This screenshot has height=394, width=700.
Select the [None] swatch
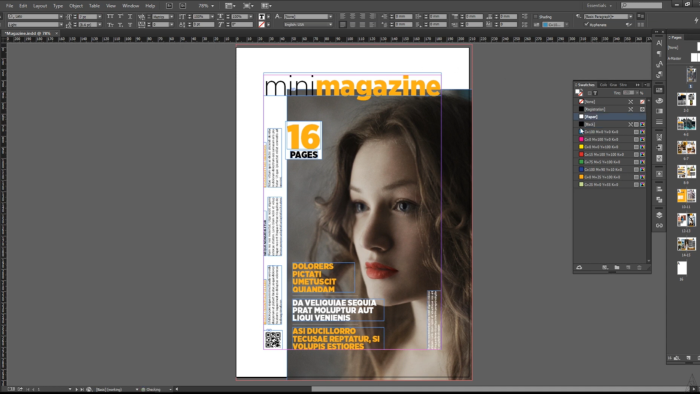[610, 102]
